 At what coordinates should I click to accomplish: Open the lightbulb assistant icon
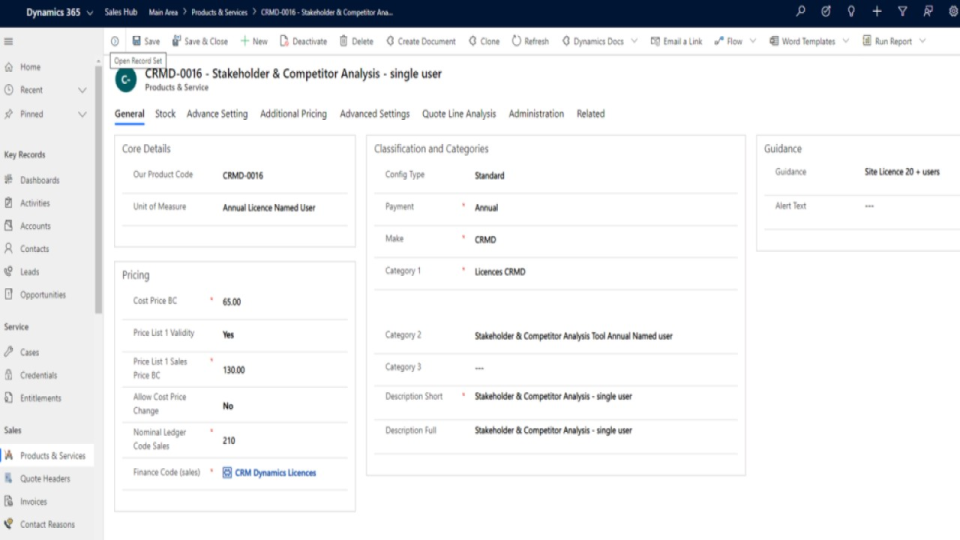pos(851,12)
